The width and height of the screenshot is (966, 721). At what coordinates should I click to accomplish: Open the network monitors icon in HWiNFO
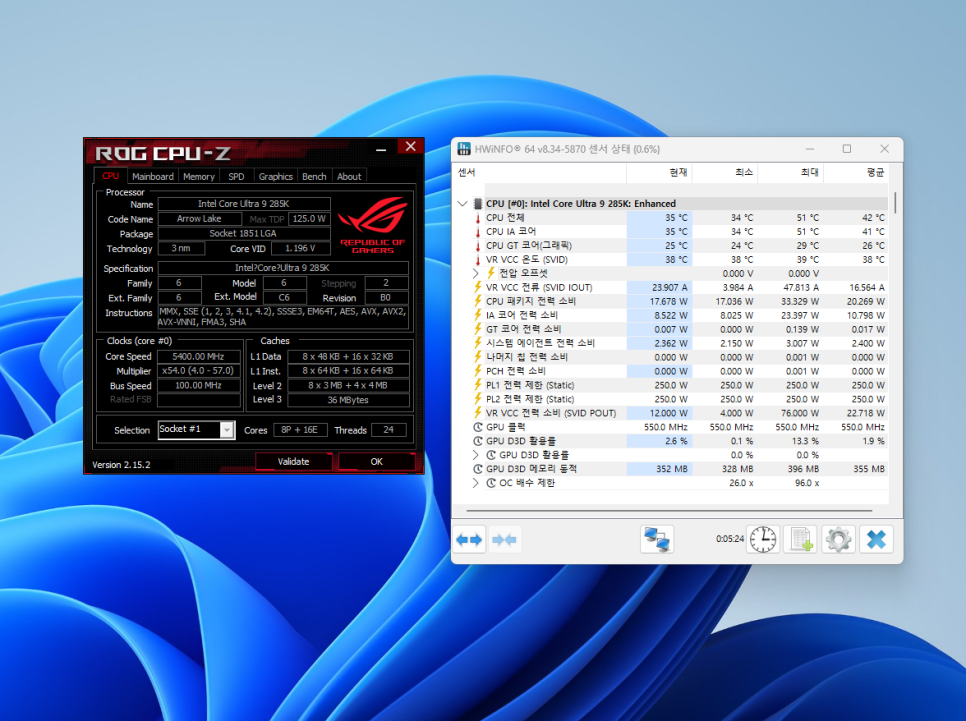pyautogui.click(x=657, y=539)
